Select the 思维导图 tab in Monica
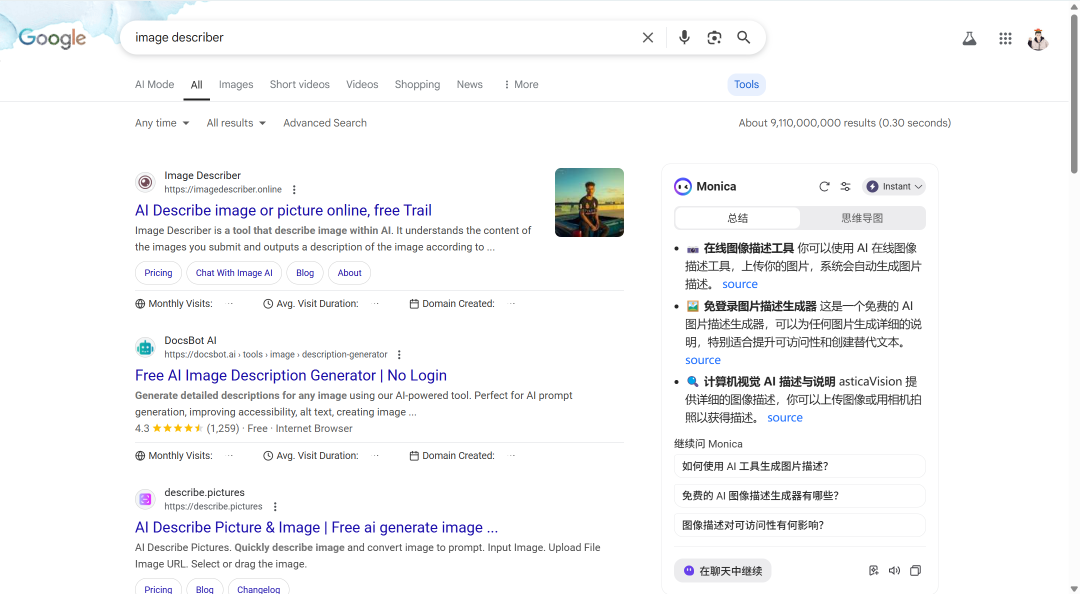1080x594 pixels. pos(862,218)
